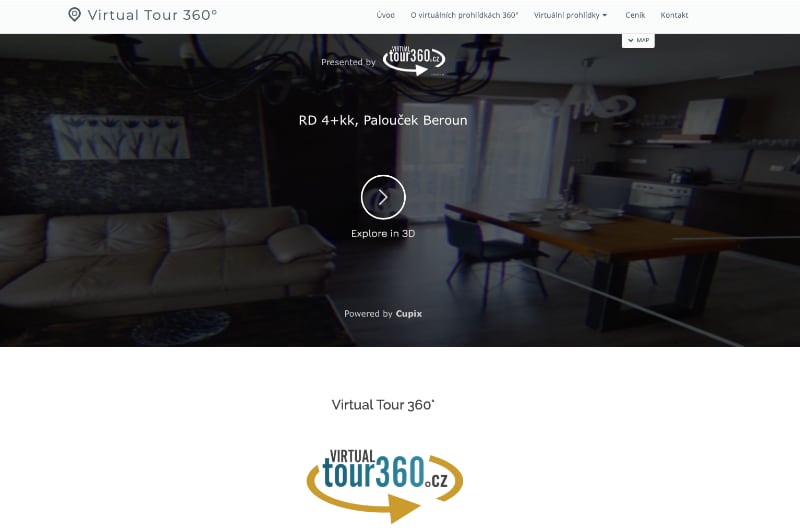
Task: Click the RD 4+kk, Palouček Beroun title
Action: point(383,120)
